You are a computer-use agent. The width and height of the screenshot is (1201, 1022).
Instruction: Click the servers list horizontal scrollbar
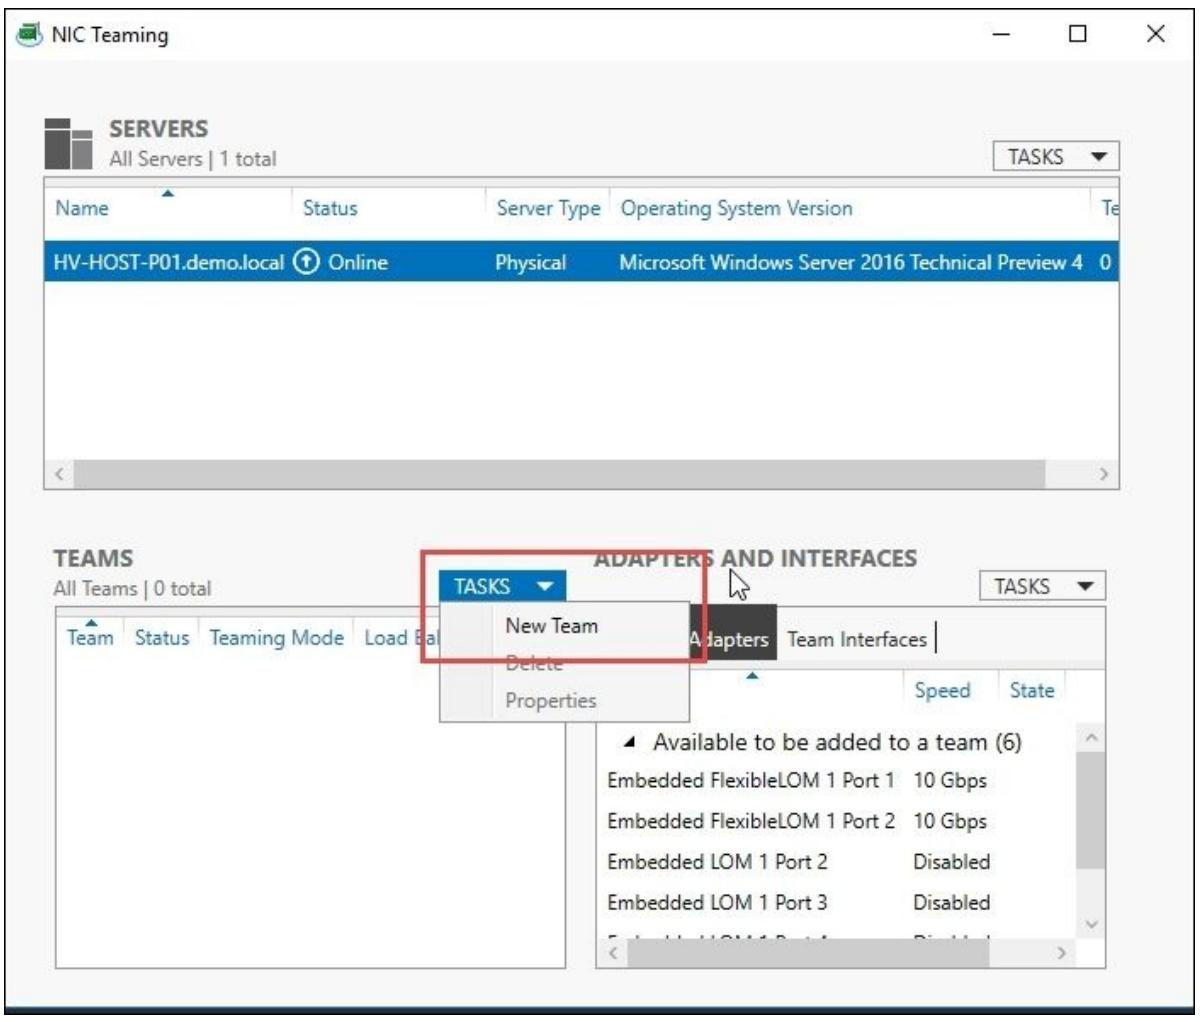(x=560, y=474)
